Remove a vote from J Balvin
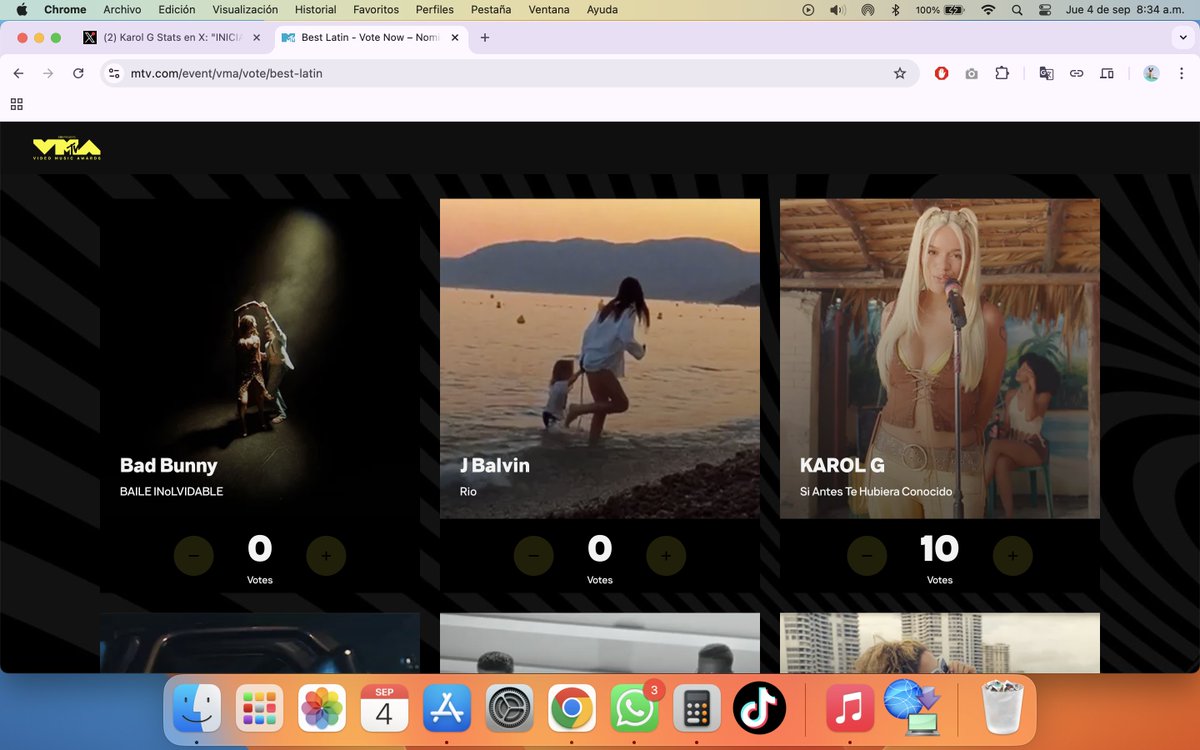This screenshot has width=1200, height=750. point(534,556)
